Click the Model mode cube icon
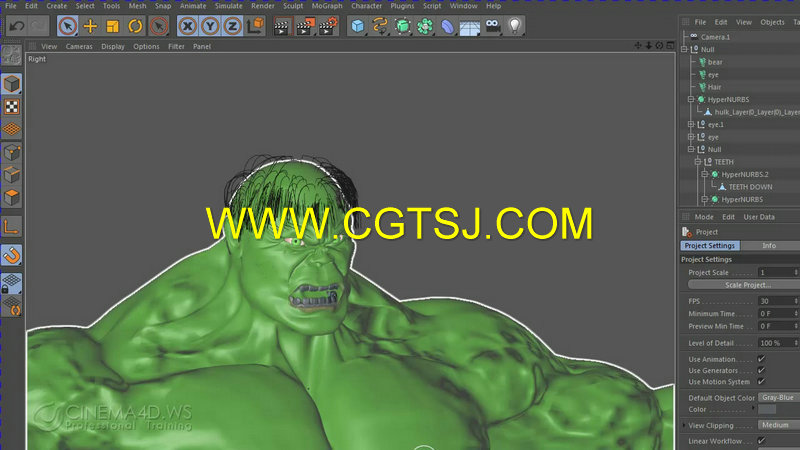The height and width of the screenshot is (450, 800). coord(11,84)
